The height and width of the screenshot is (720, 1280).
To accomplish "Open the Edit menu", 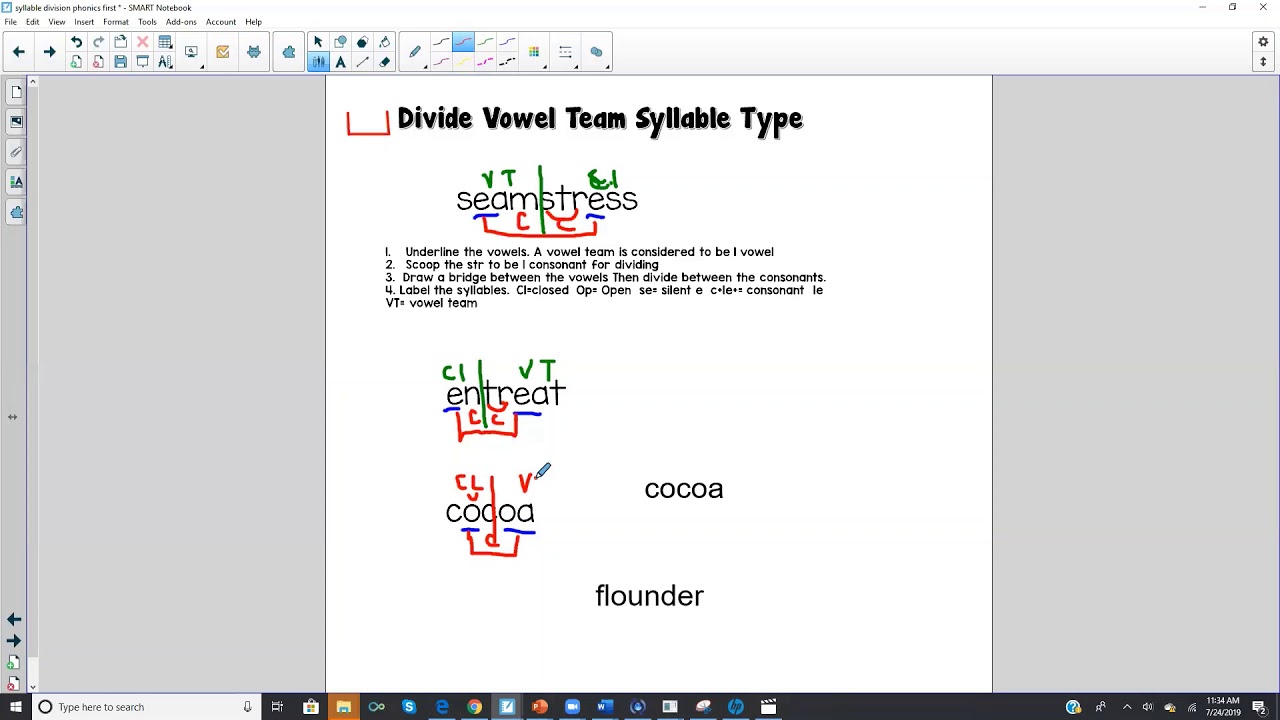I will tap(33, 22).
